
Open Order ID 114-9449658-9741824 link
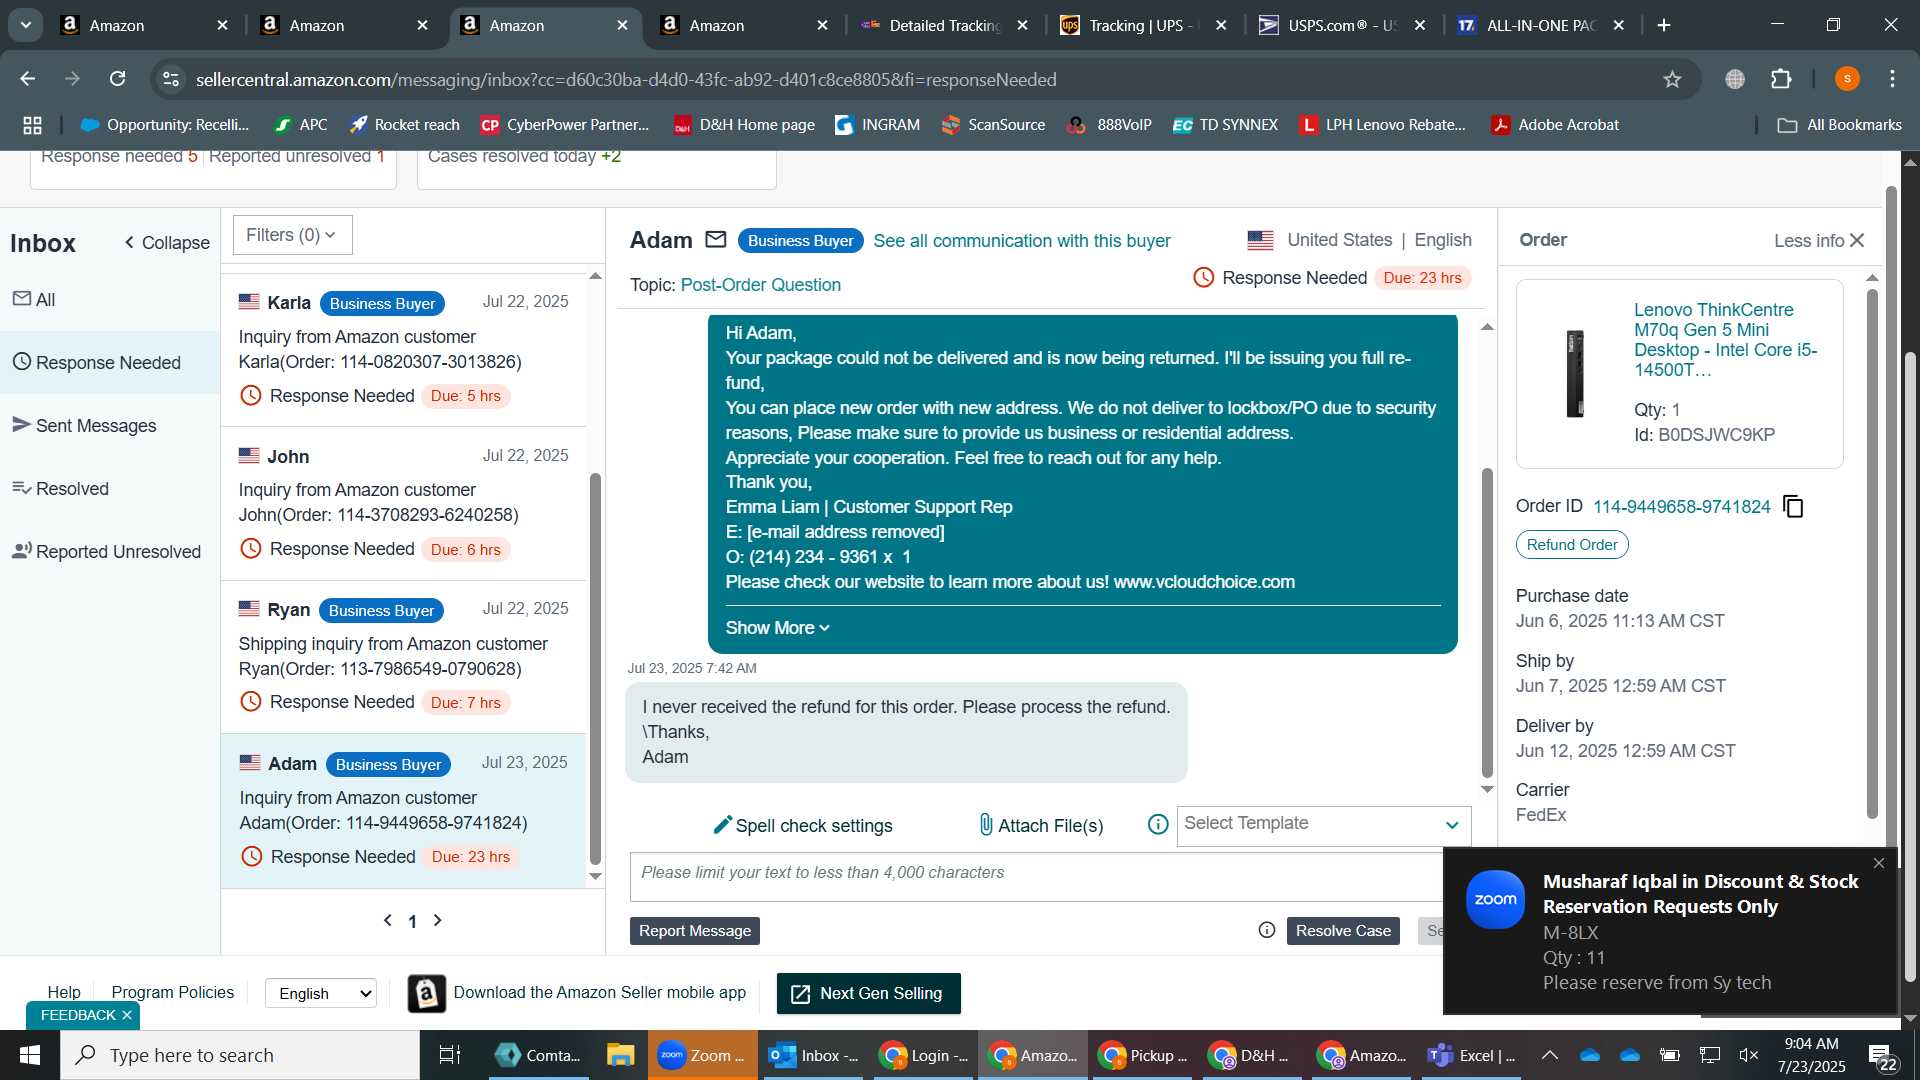tap(1681, 507)
